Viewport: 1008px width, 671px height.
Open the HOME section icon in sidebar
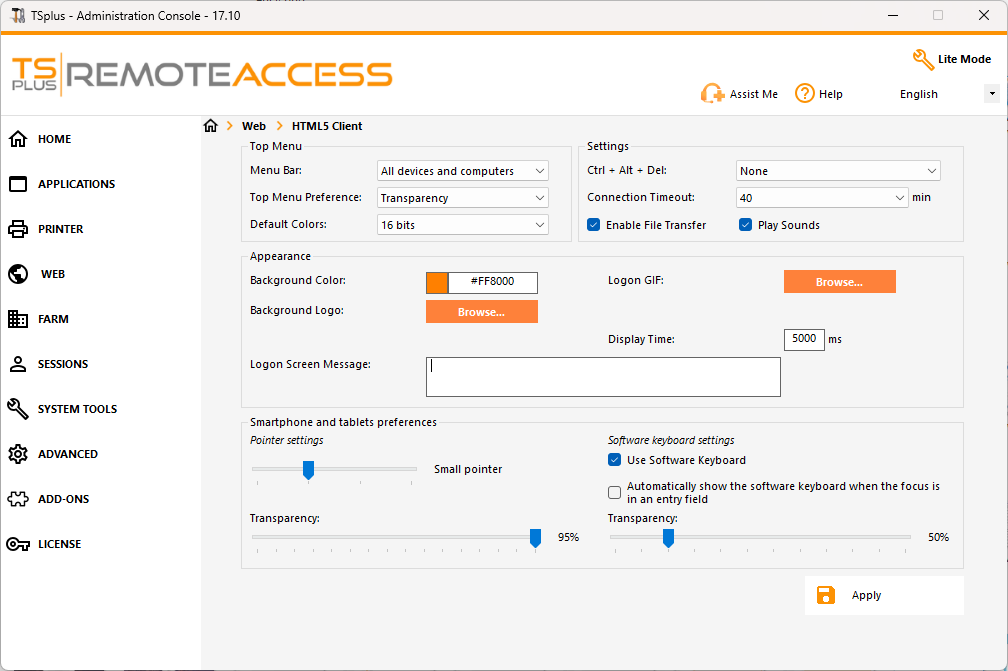click(17, 139)
